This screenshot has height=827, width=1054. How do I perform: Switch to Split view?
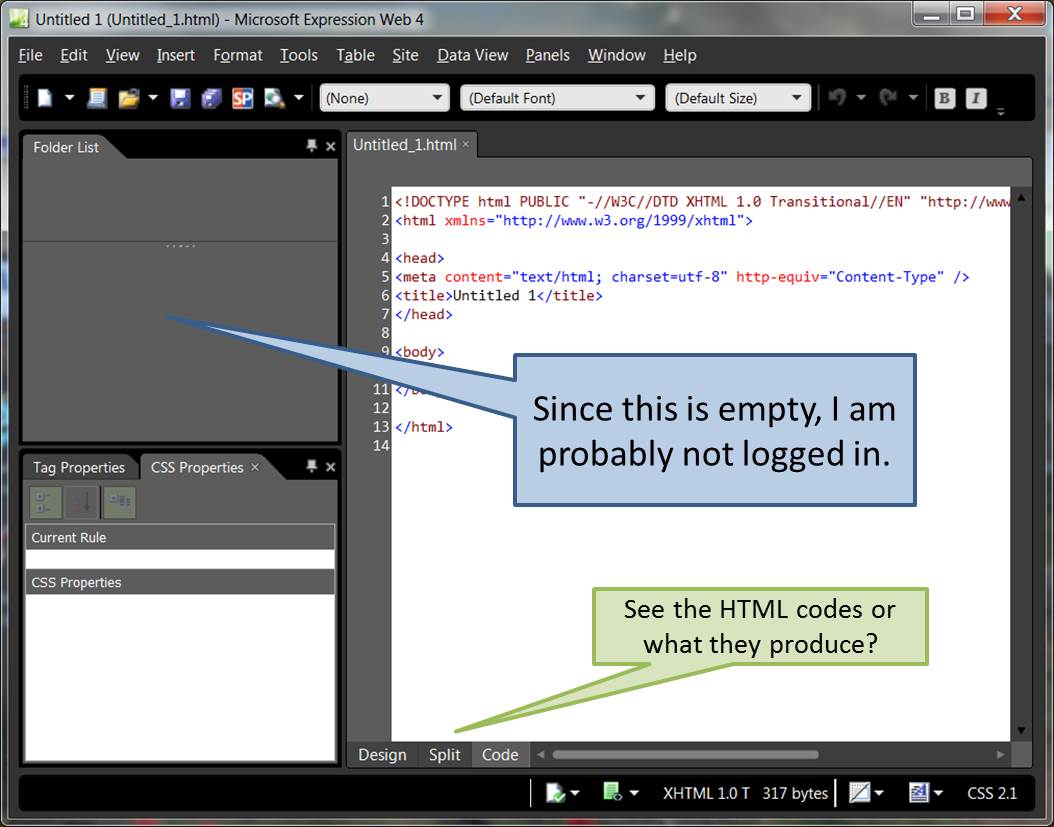point(445,755)
